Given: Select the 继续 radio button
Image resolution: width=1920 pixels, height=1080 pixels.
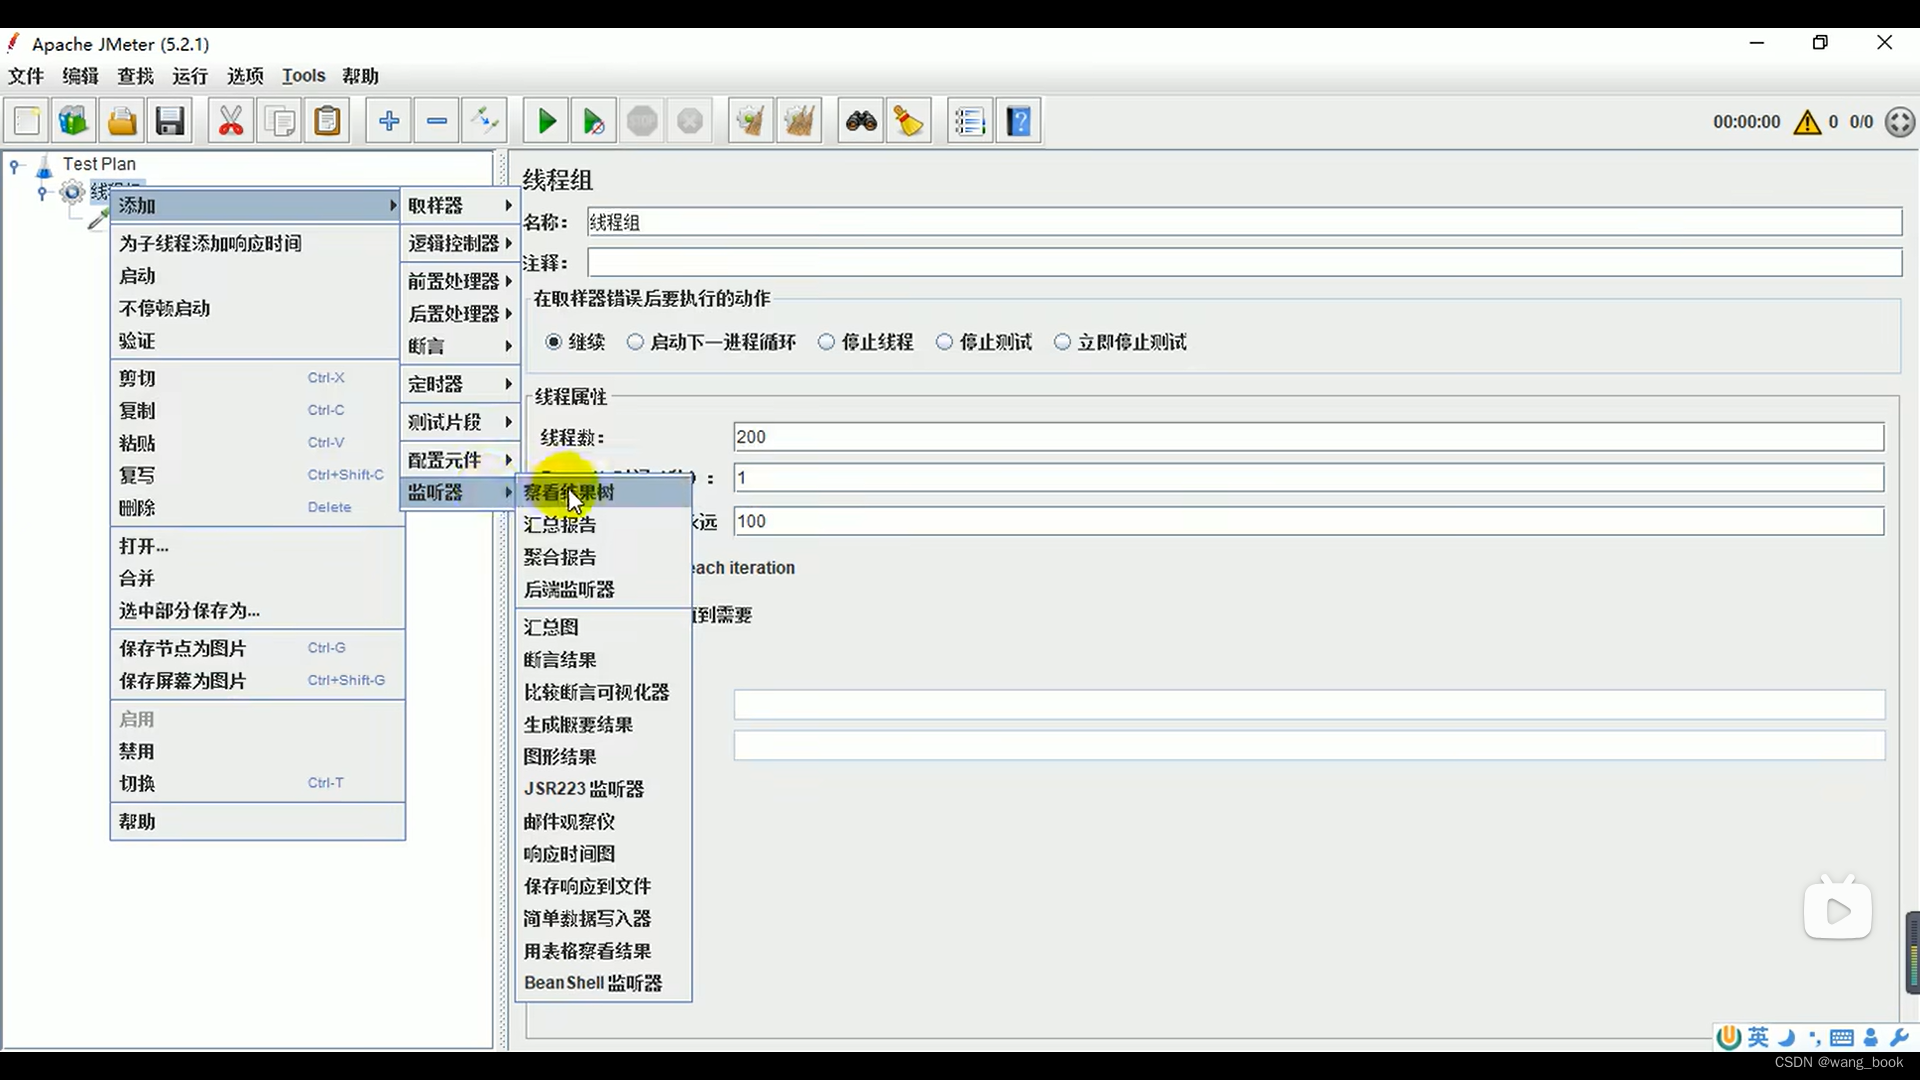Looking at the screenshot, I should coord(553,342).
